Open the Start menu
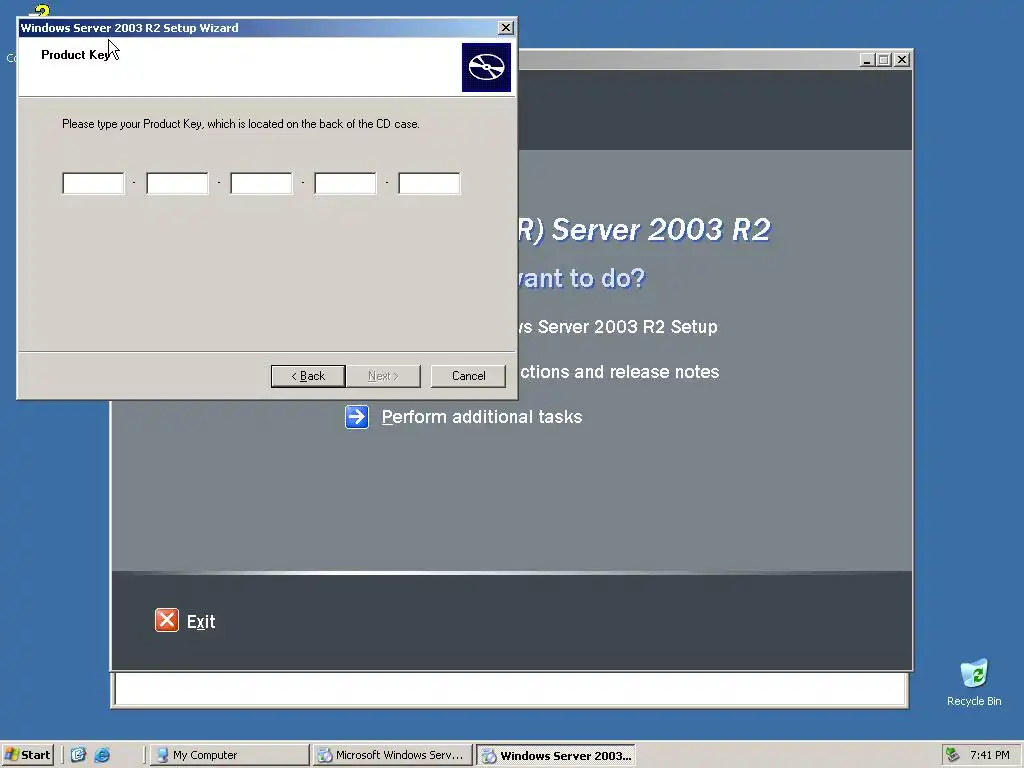Image resolution: width=1024 pixels, height=768 pixels. tap(27, 755)
